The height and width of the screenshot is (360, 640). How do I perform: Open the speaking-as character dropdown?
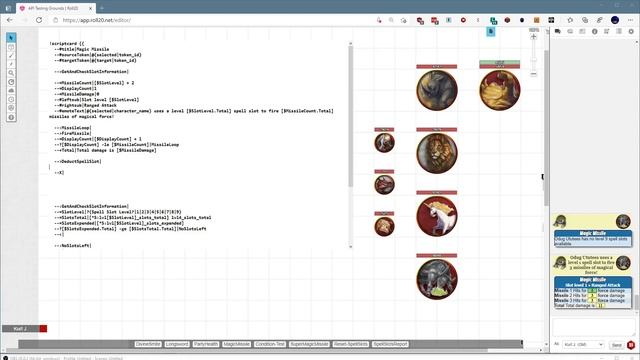583,345
